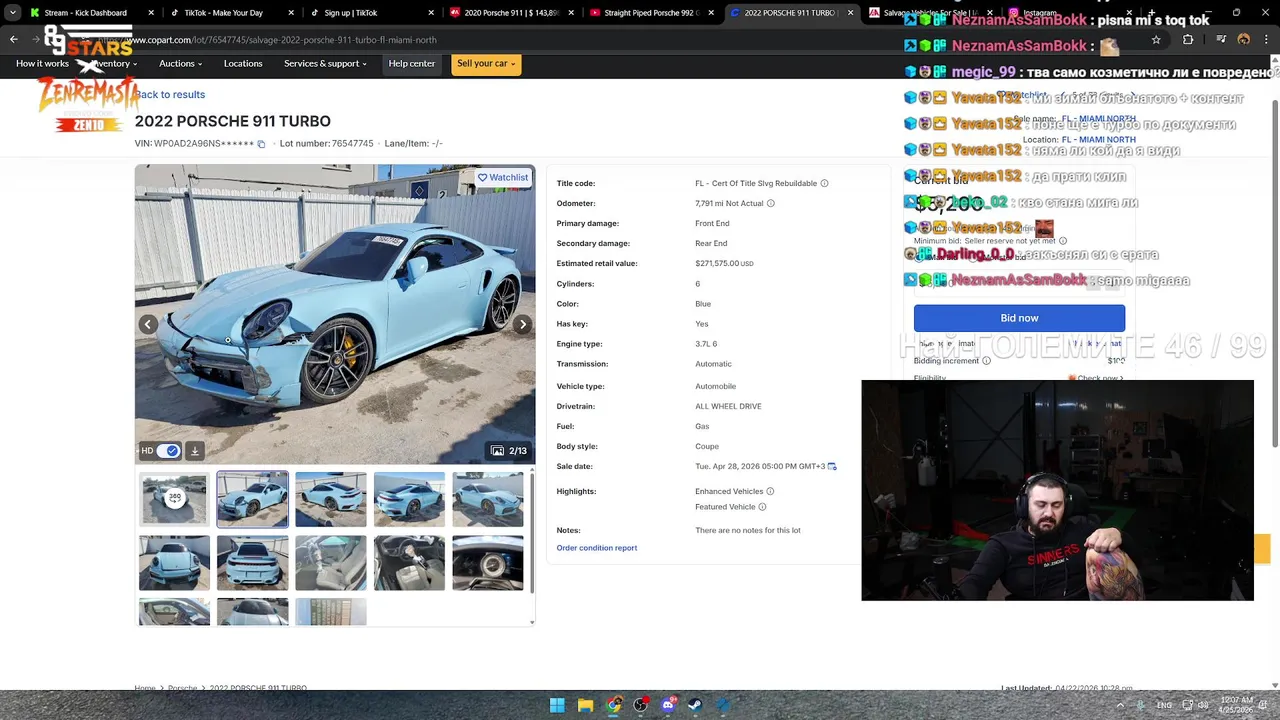1280x720 pixels.
Task: Expand the Auctions menu
Action: click(x=180, y=64)
